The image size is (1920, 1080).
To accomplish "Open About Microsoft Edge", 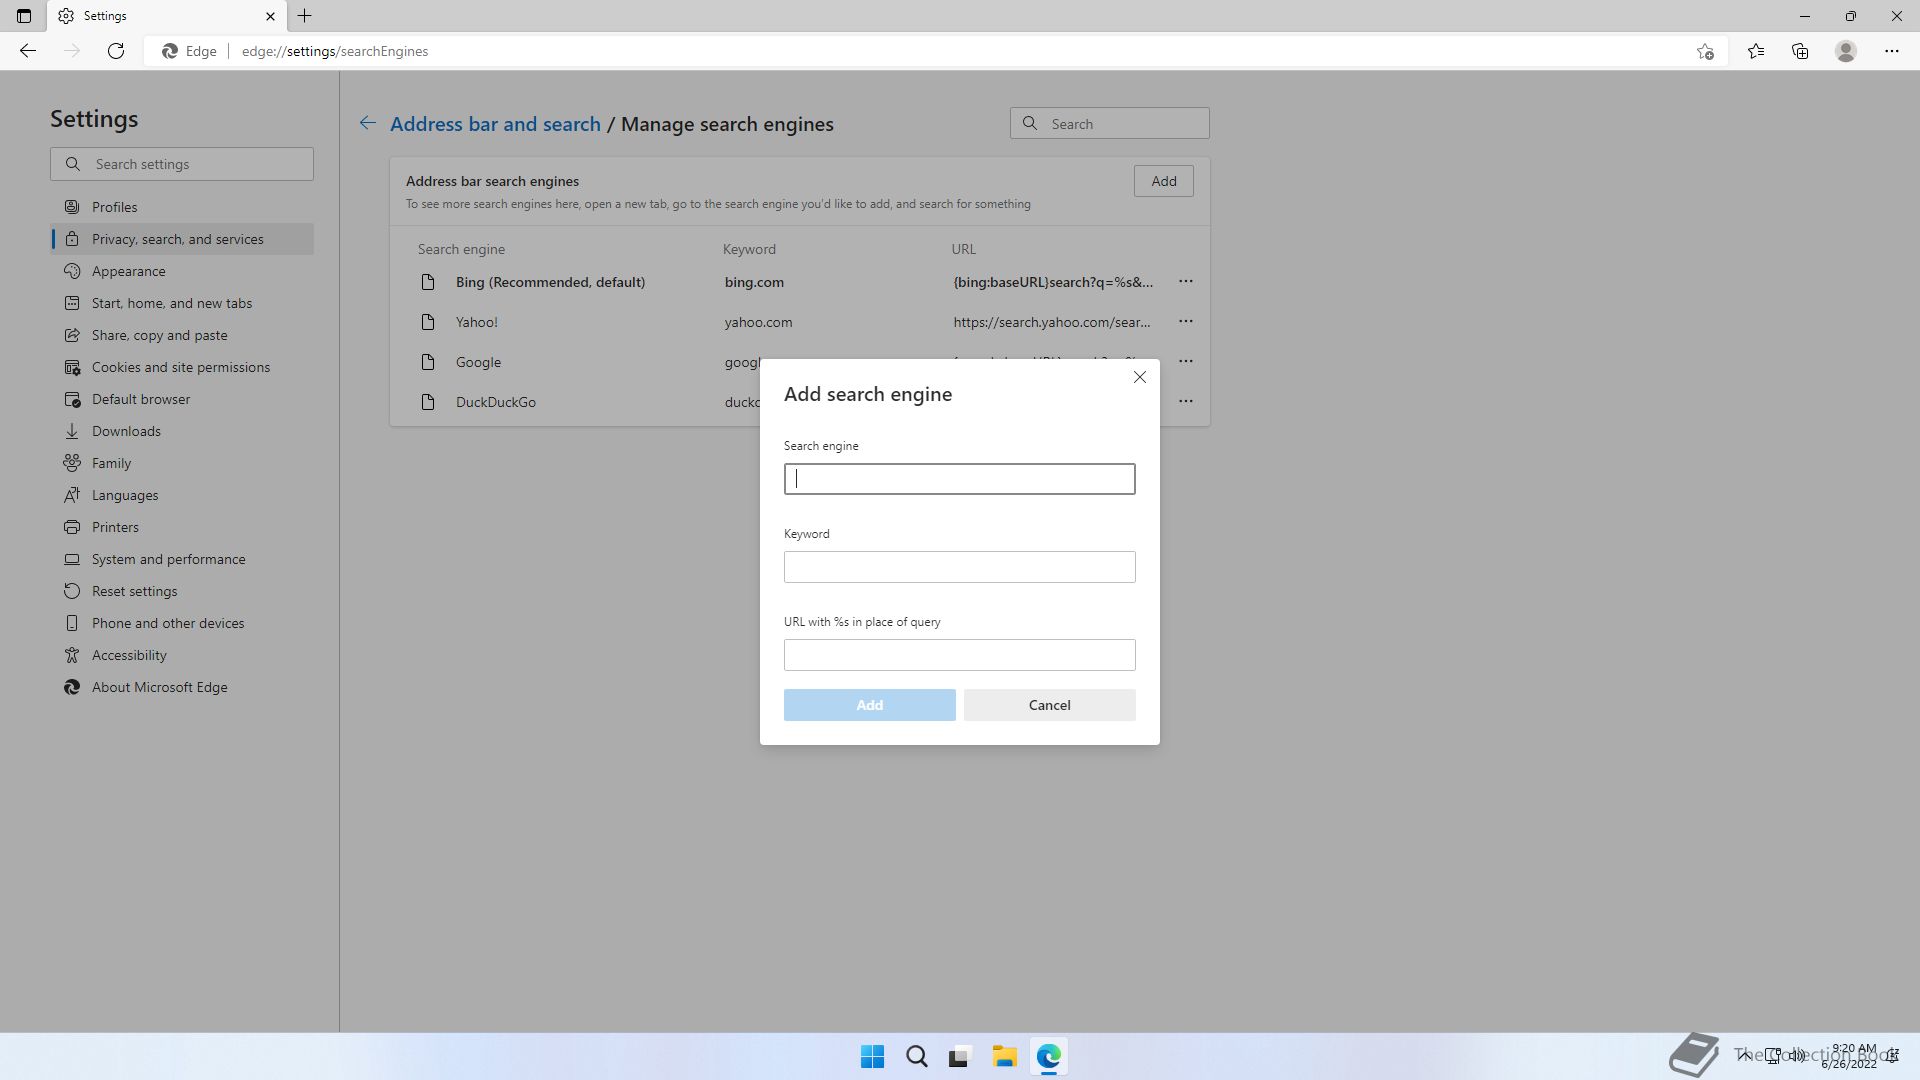I will click(182, 687).
